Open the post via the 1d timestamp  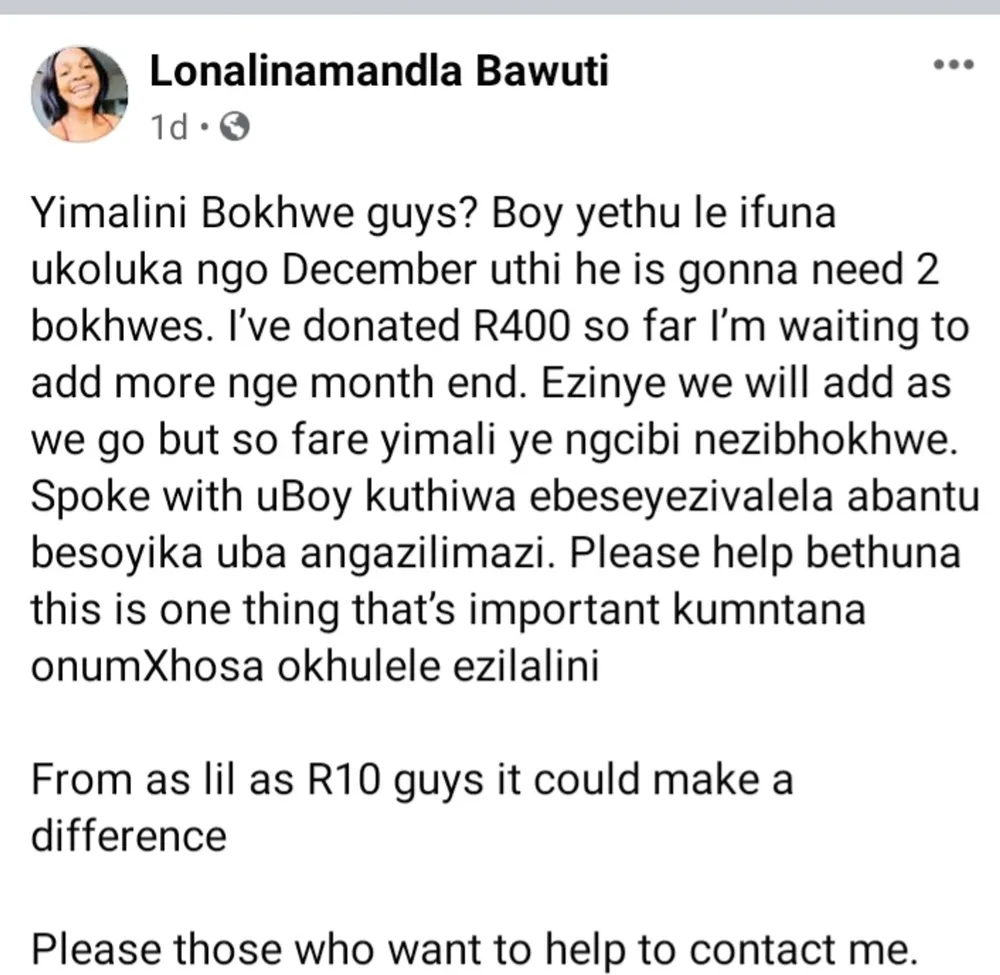pos(169,127)
